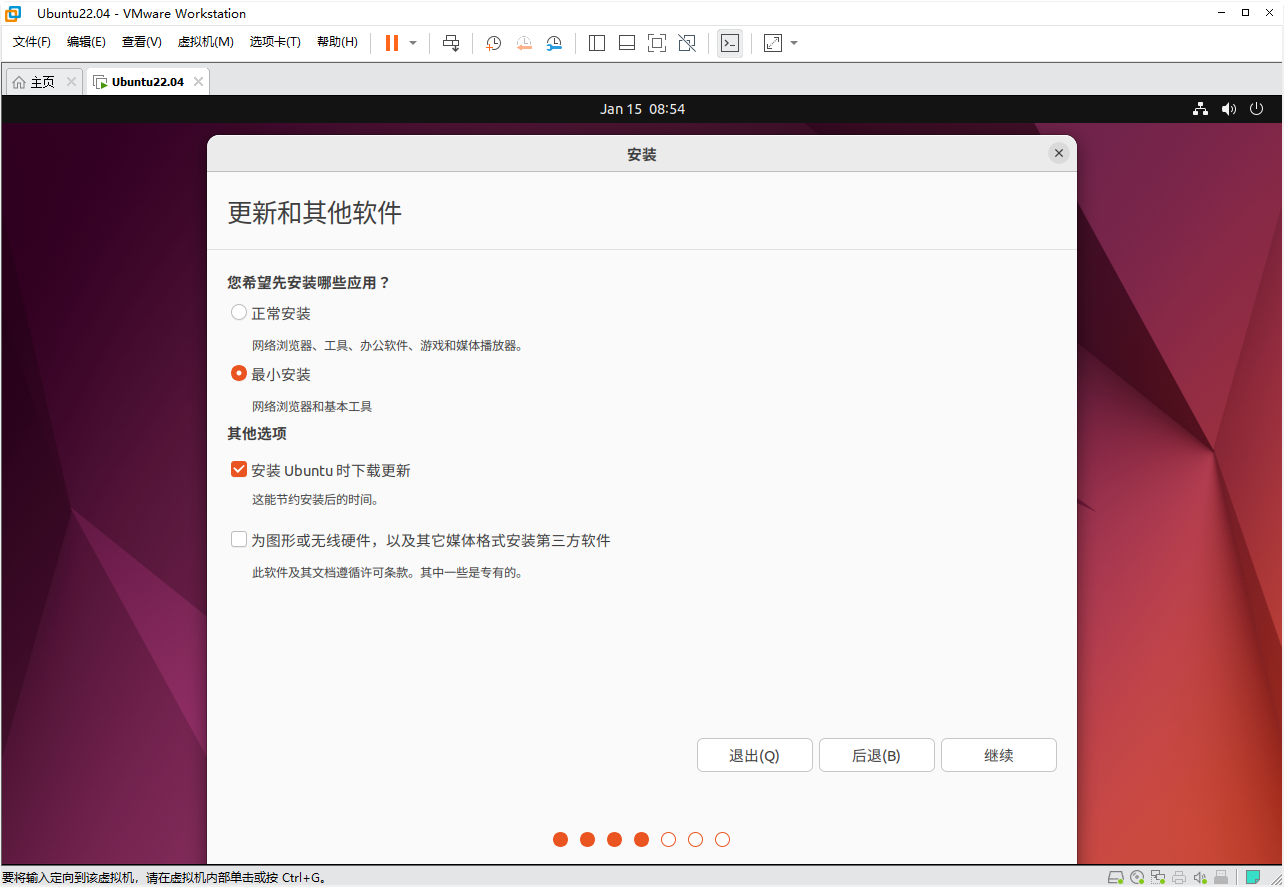The image size is (1286, 888).
Task: Click the Unity mode toolbar icon
Action: [687, 43]
